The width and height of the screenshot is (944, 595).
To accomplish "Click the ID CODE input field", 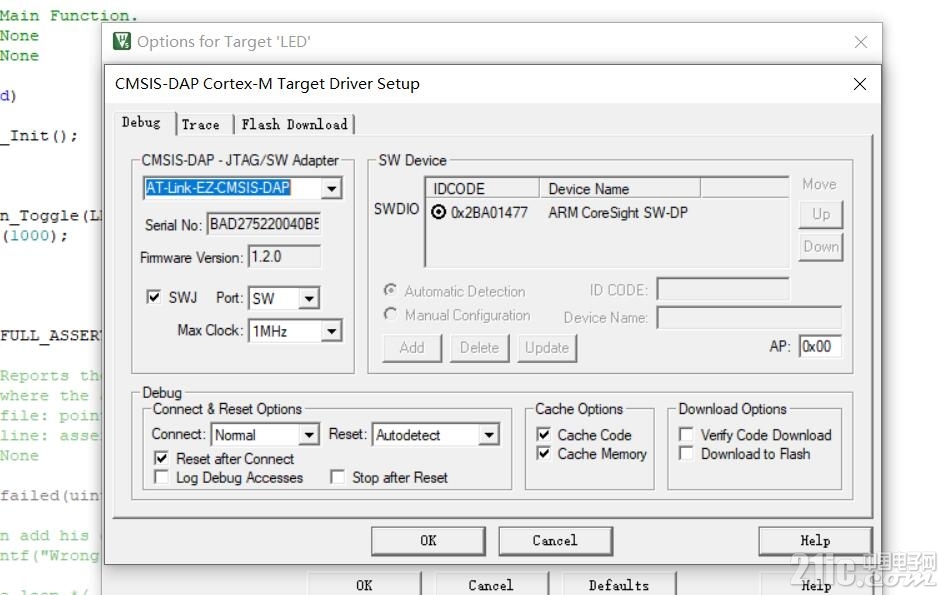I will click(722, 289).
